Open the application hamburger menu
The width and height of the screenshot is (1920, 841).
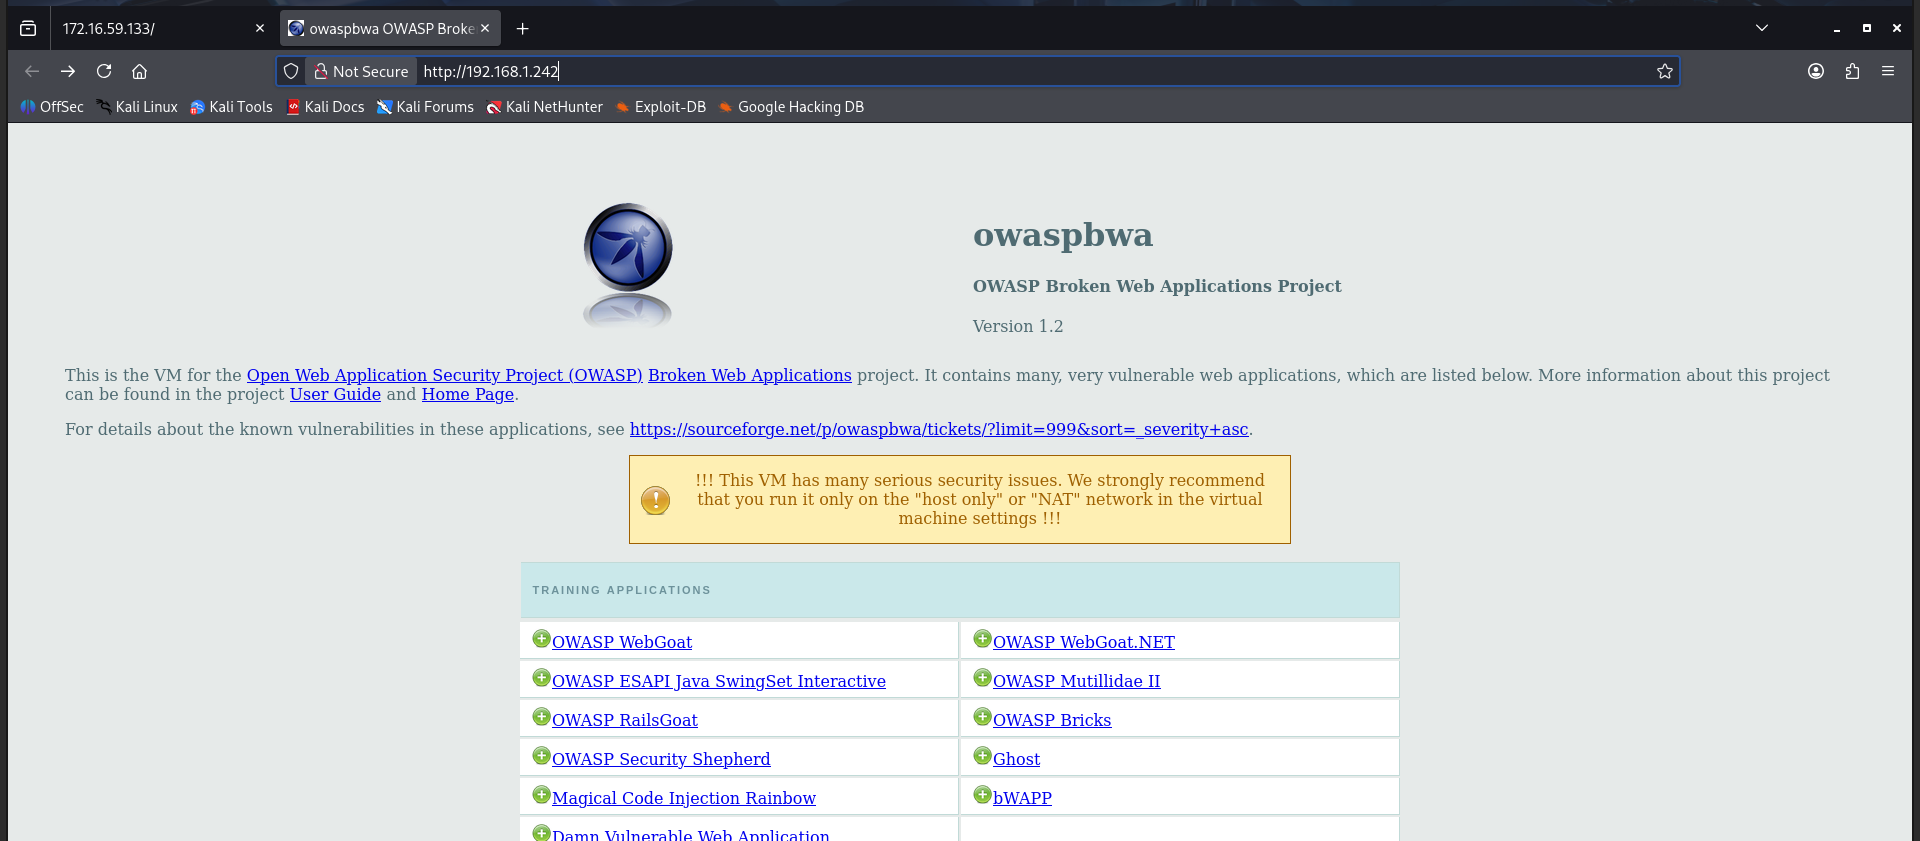click(x=1888, y=71)
